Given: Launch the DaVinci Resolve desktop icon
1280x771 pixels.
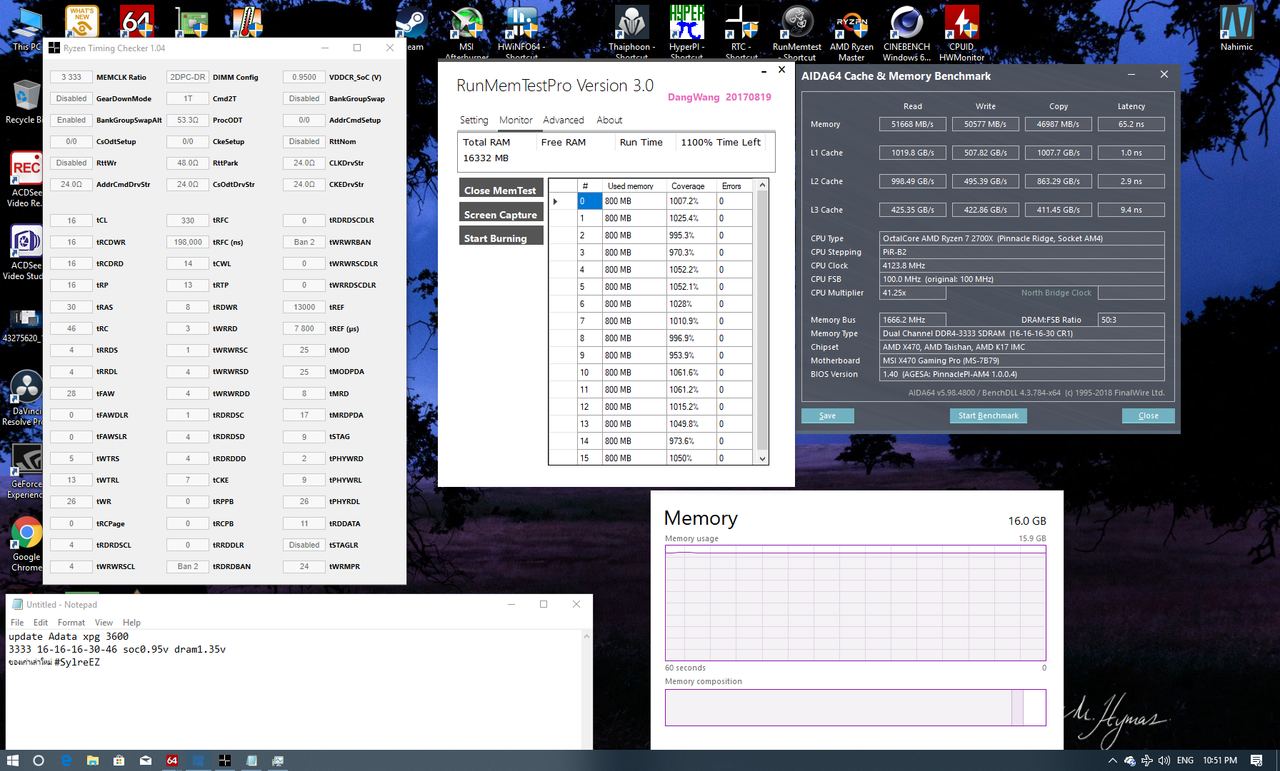Looking at the screenshot, I should 25,398.
